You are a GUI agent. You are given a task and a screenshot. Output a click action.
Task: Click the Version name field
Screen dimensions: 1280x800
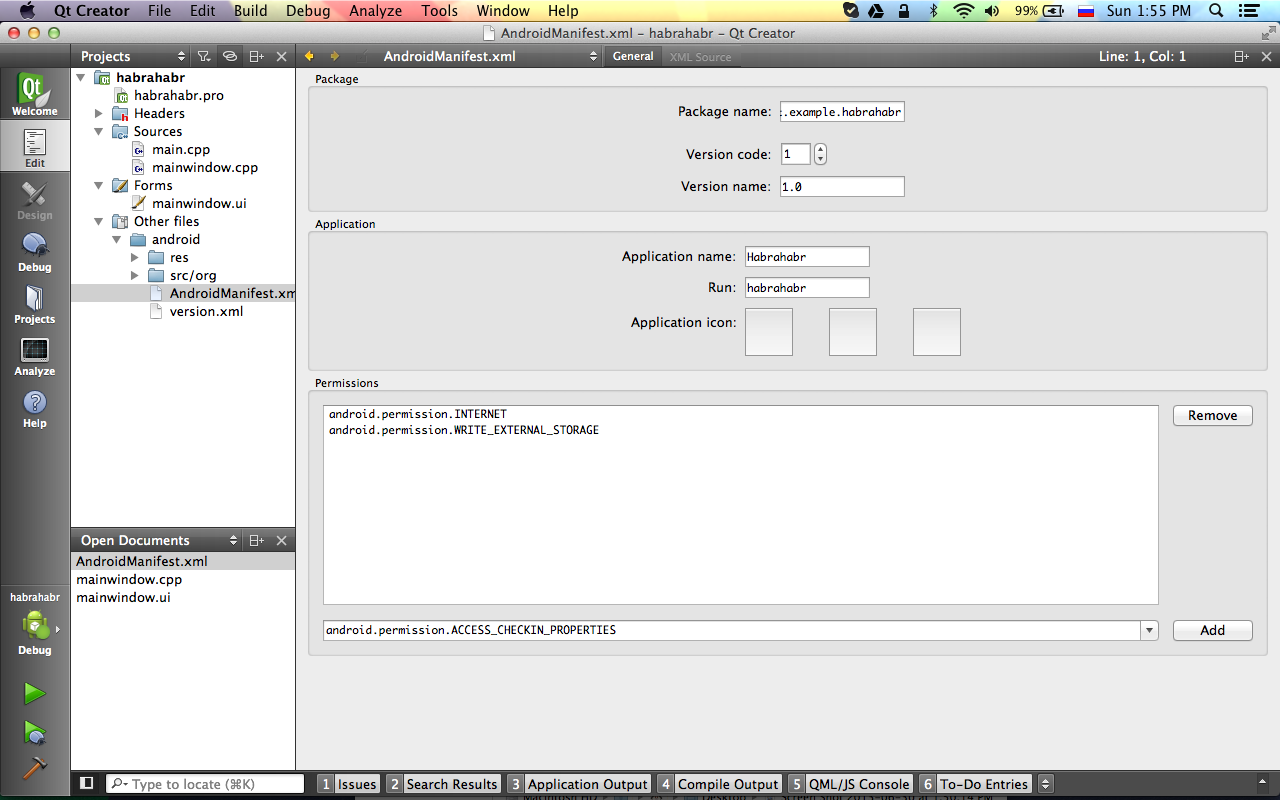[842, 187]
